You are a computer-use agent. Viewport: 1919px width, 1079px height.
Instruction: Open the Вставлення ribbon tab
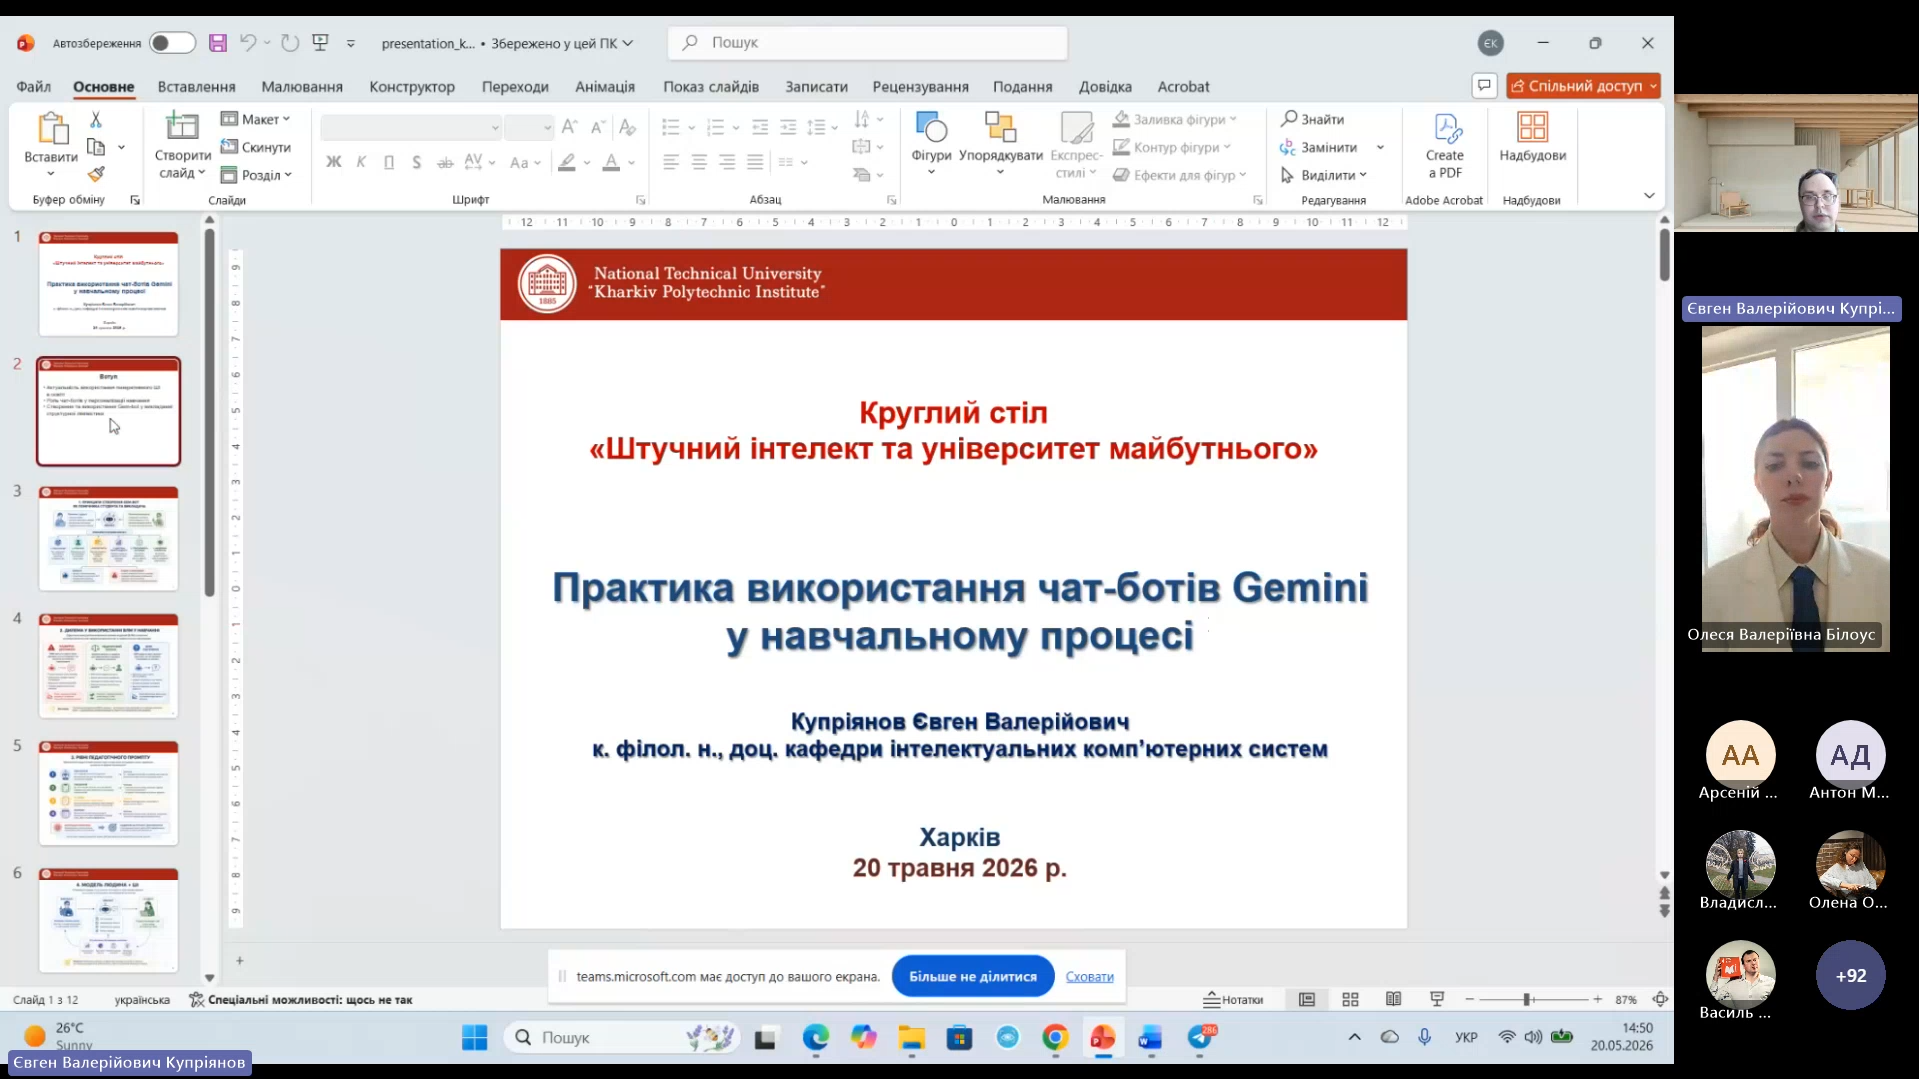(196, 87)
